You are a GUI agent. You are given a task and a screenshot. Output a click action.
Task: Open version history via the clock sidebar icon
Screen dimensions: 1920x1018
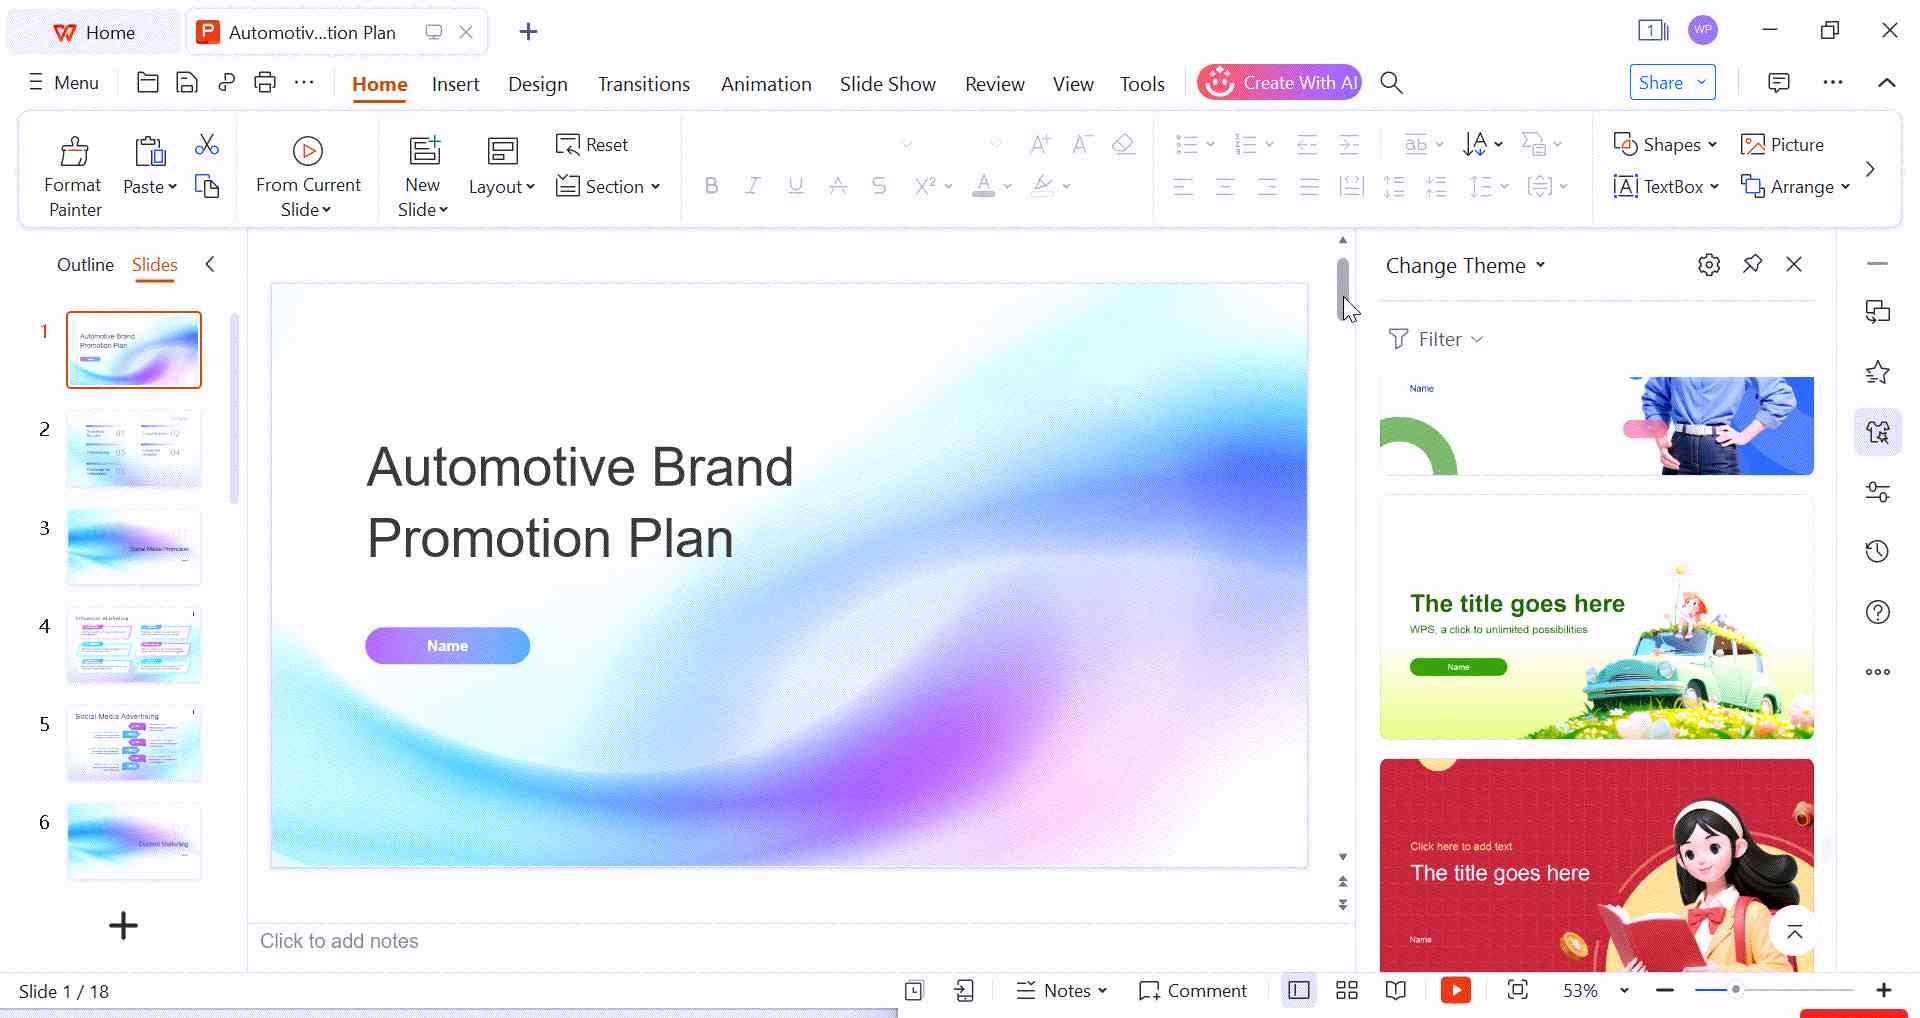click(x=1878, y=551)
